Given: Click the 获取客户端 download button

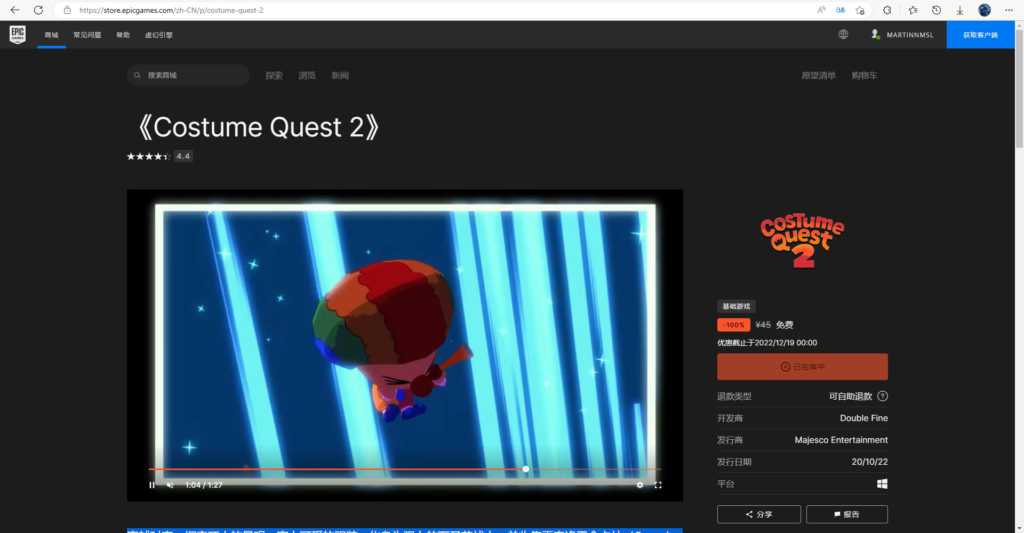Looking at the screenshot, I should (x=980, y=35).
